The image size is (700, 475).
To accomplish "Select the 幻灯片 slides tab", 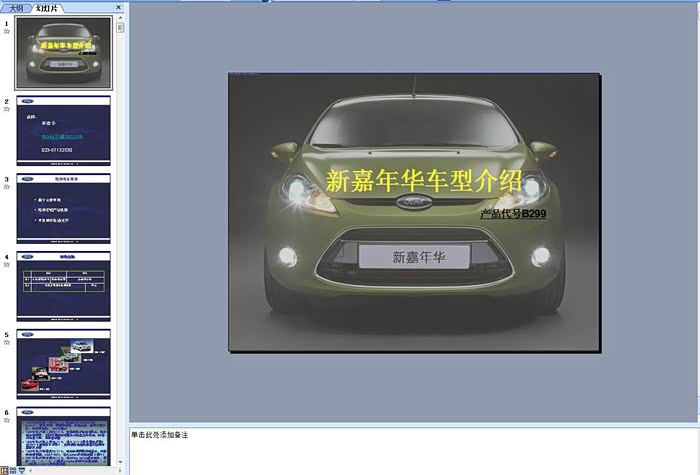I will [x=47, y=8].
